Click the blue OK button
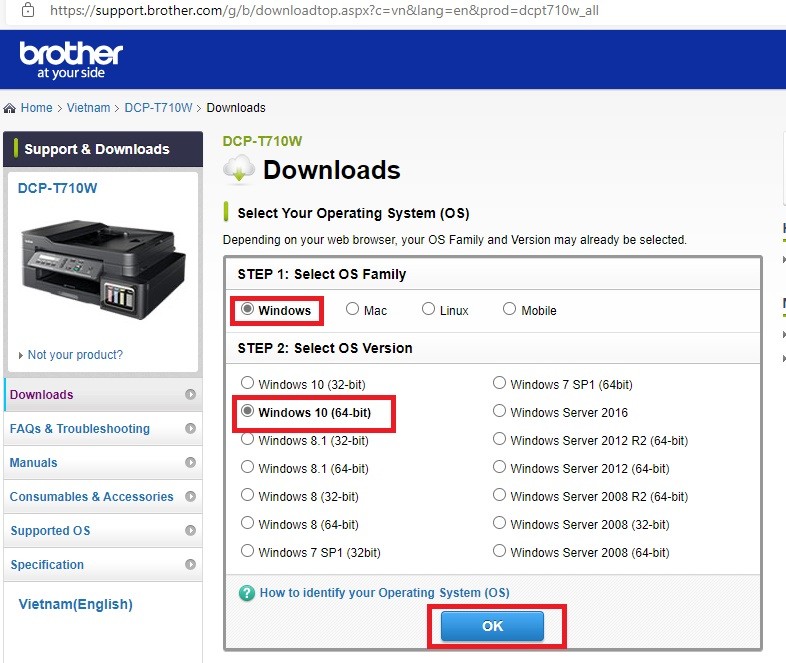 pyautogui.click(x=492, y=626)
